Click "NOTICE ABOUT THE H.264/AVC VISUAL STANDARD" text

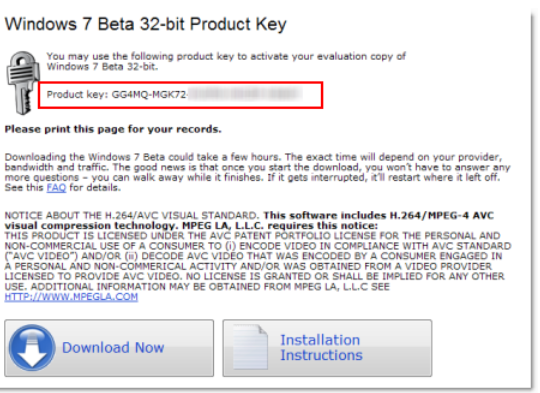[x=131, y=216]
